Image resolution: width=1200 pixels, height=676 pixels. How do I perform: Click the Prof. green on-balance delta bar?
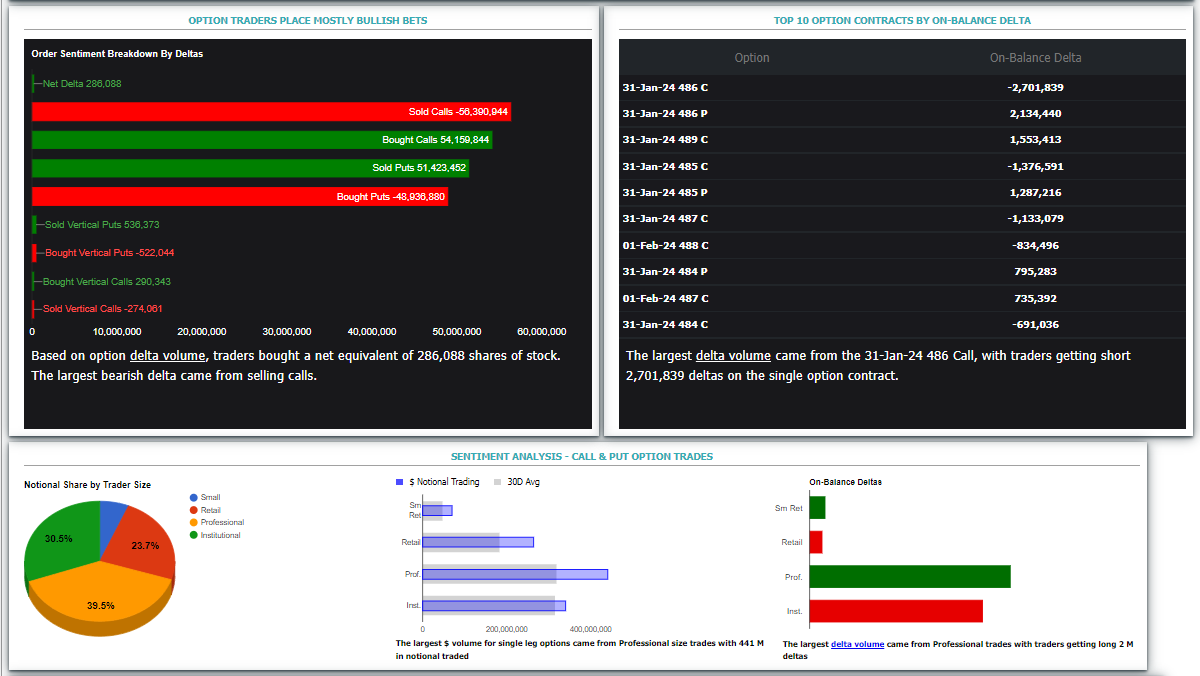[910, 577]
